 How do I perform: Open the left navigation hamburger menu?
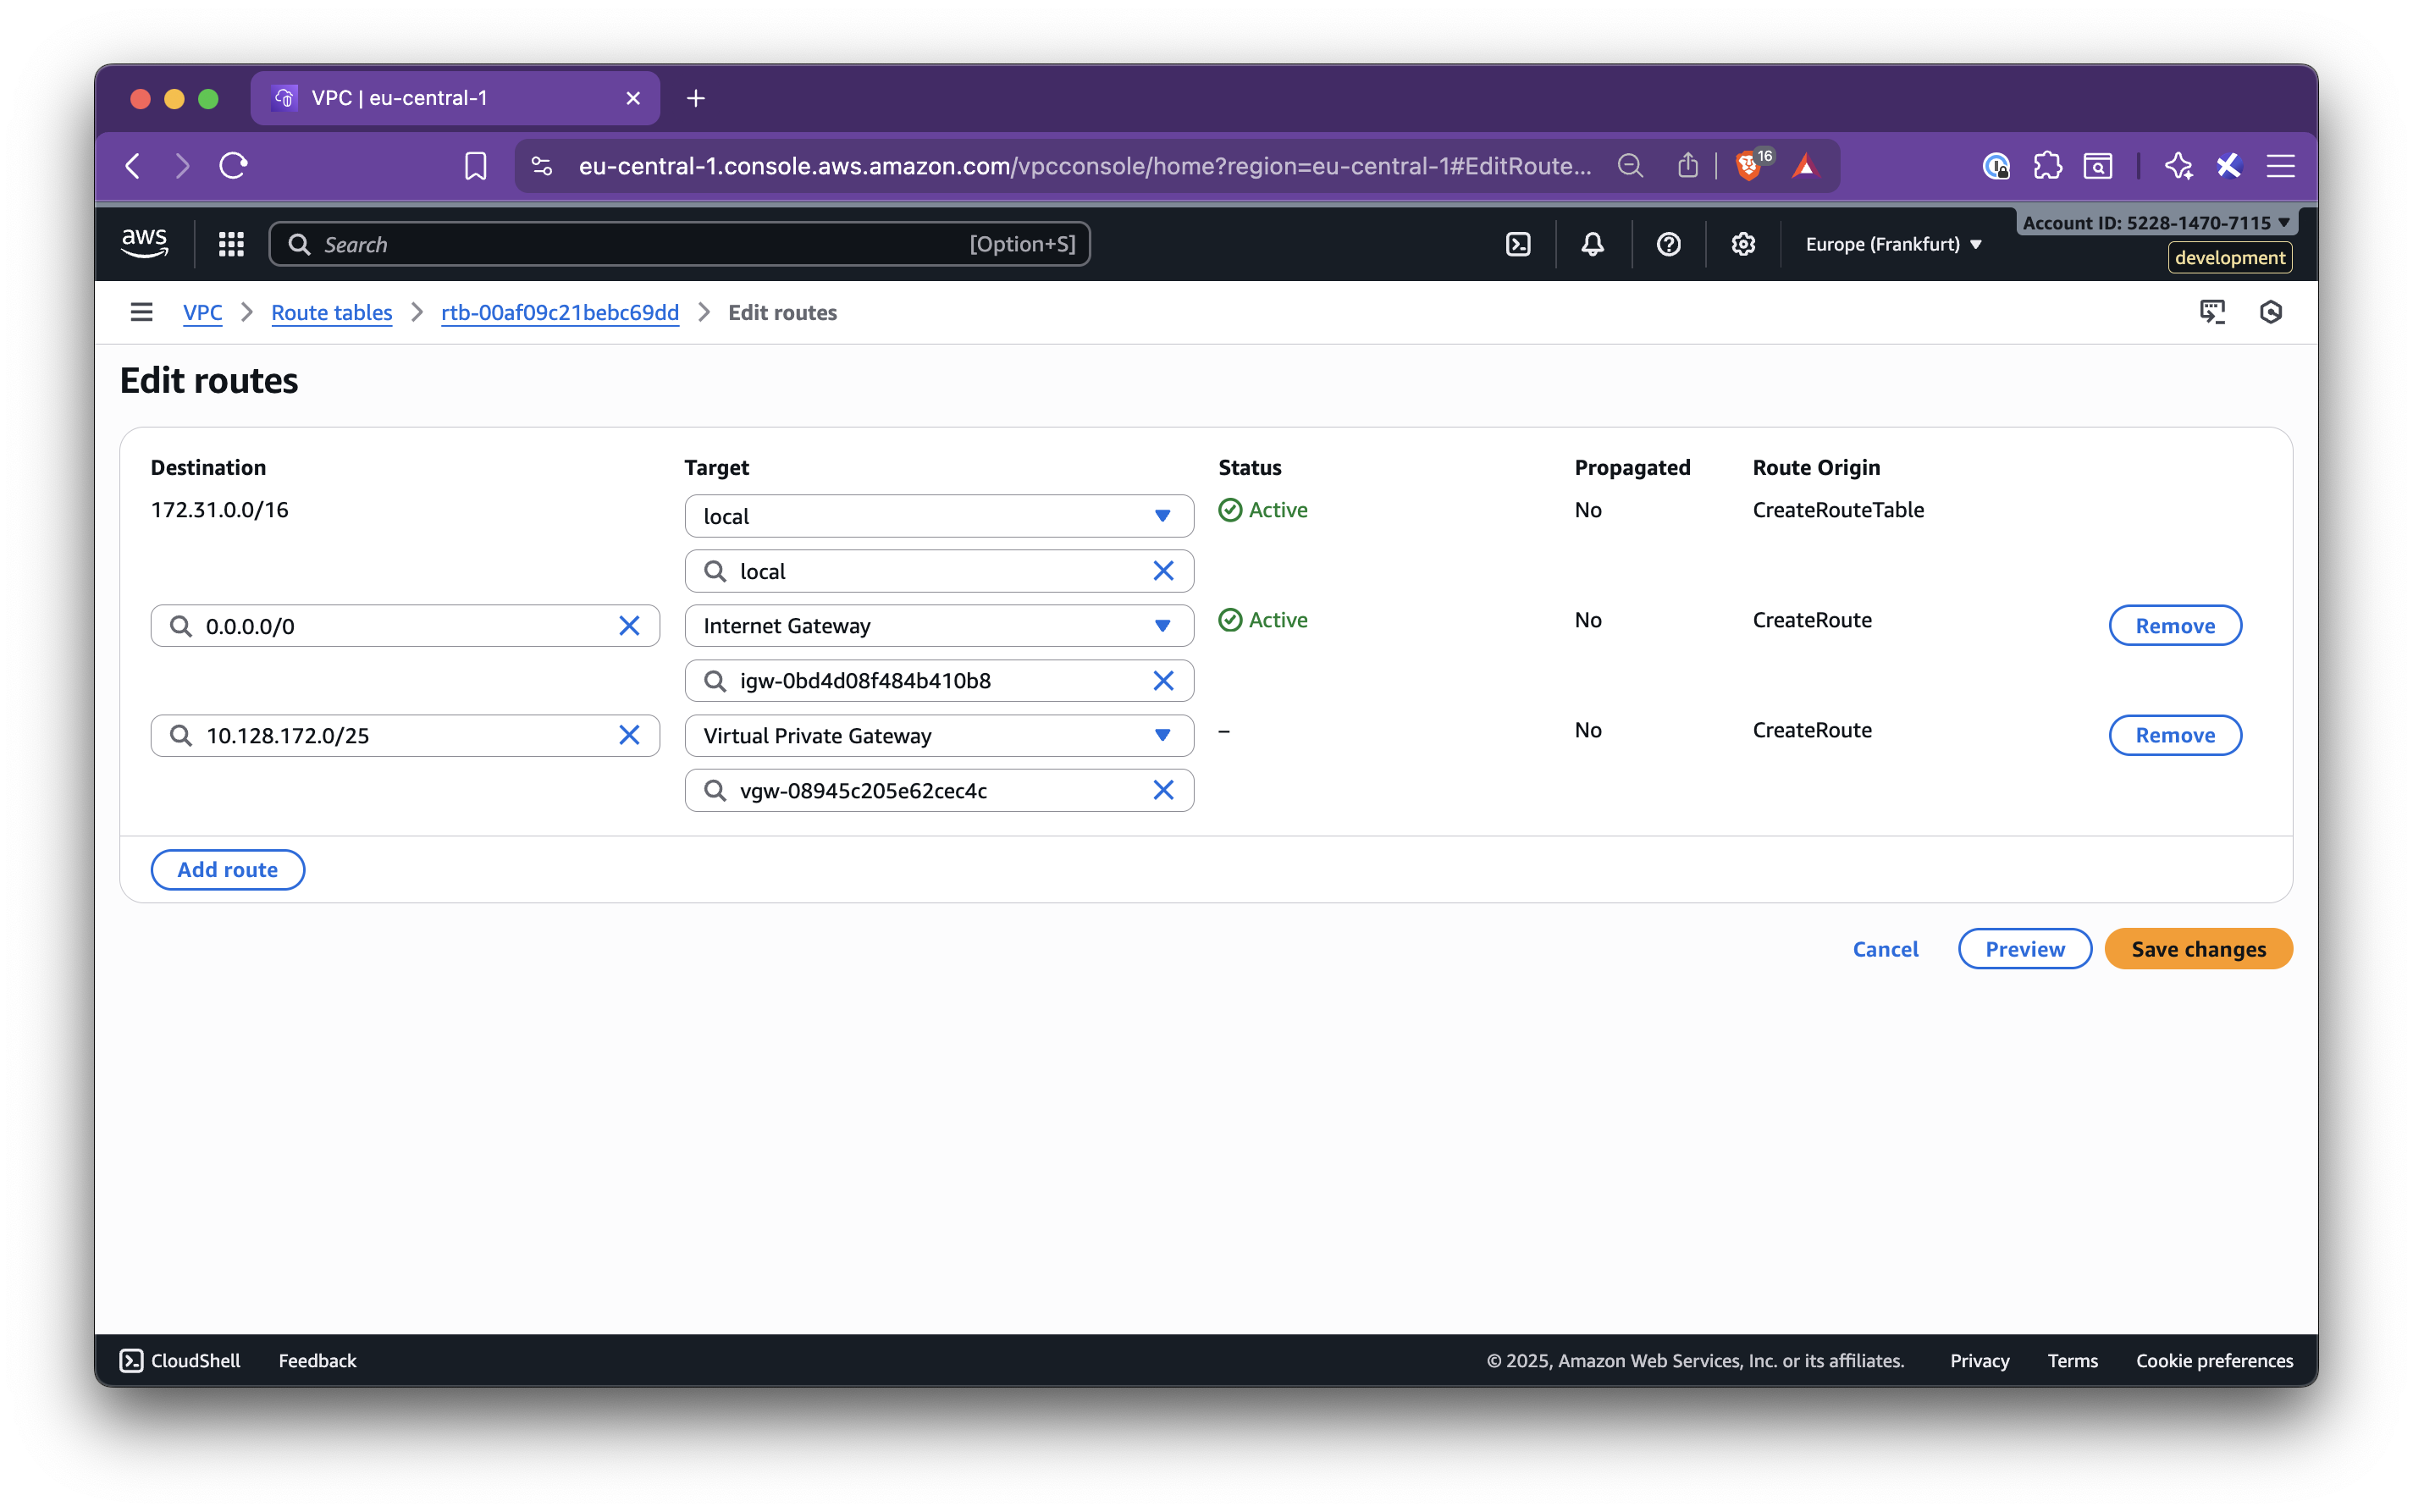[141, 312]
